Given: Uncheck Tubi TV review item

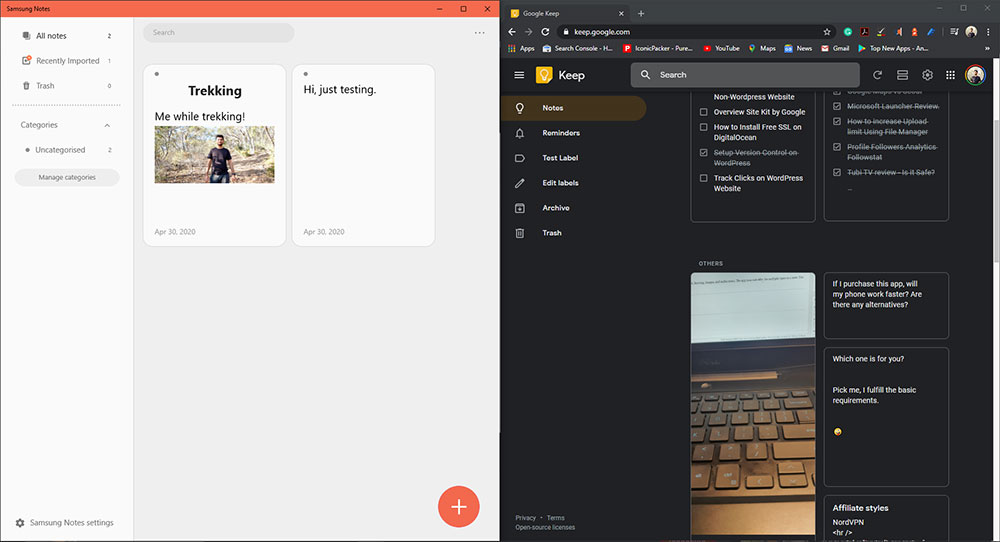Looking at the screenshot, I should 837,173.
